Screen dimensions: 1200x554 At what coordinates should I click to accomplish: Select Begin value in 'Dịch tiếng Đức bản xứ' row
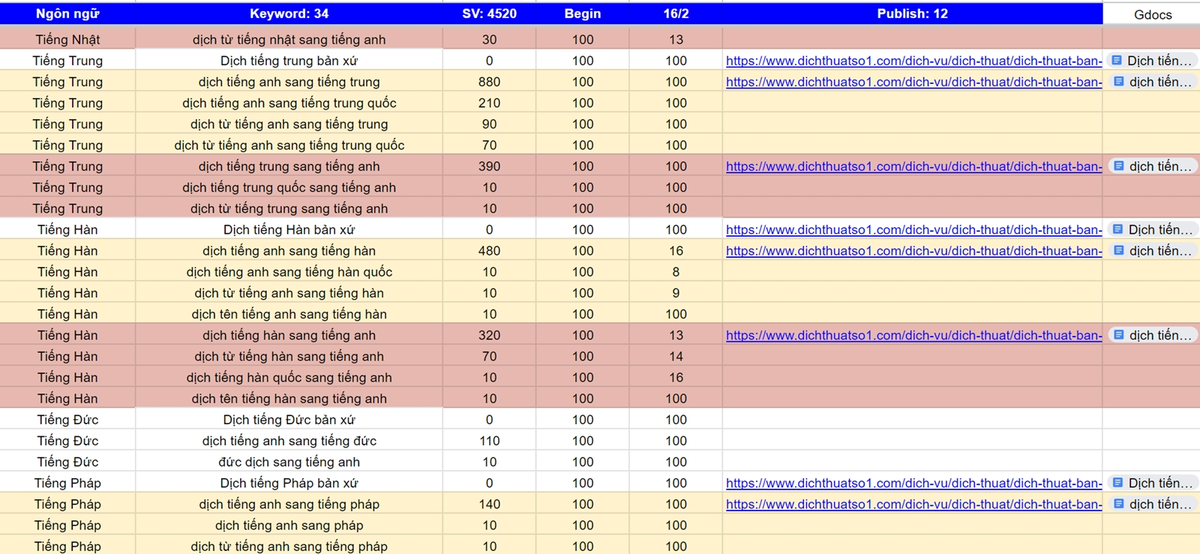(x=583, y=420)
